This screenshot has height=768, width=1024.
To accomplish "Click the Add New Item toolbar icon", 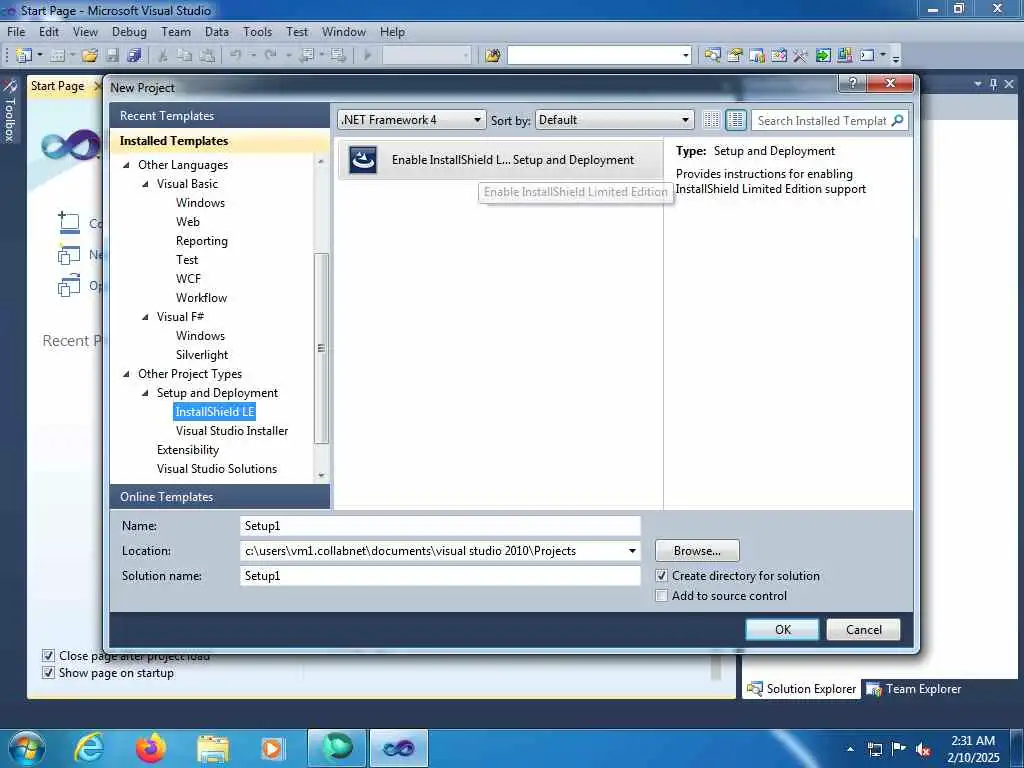I will point(57,56).
